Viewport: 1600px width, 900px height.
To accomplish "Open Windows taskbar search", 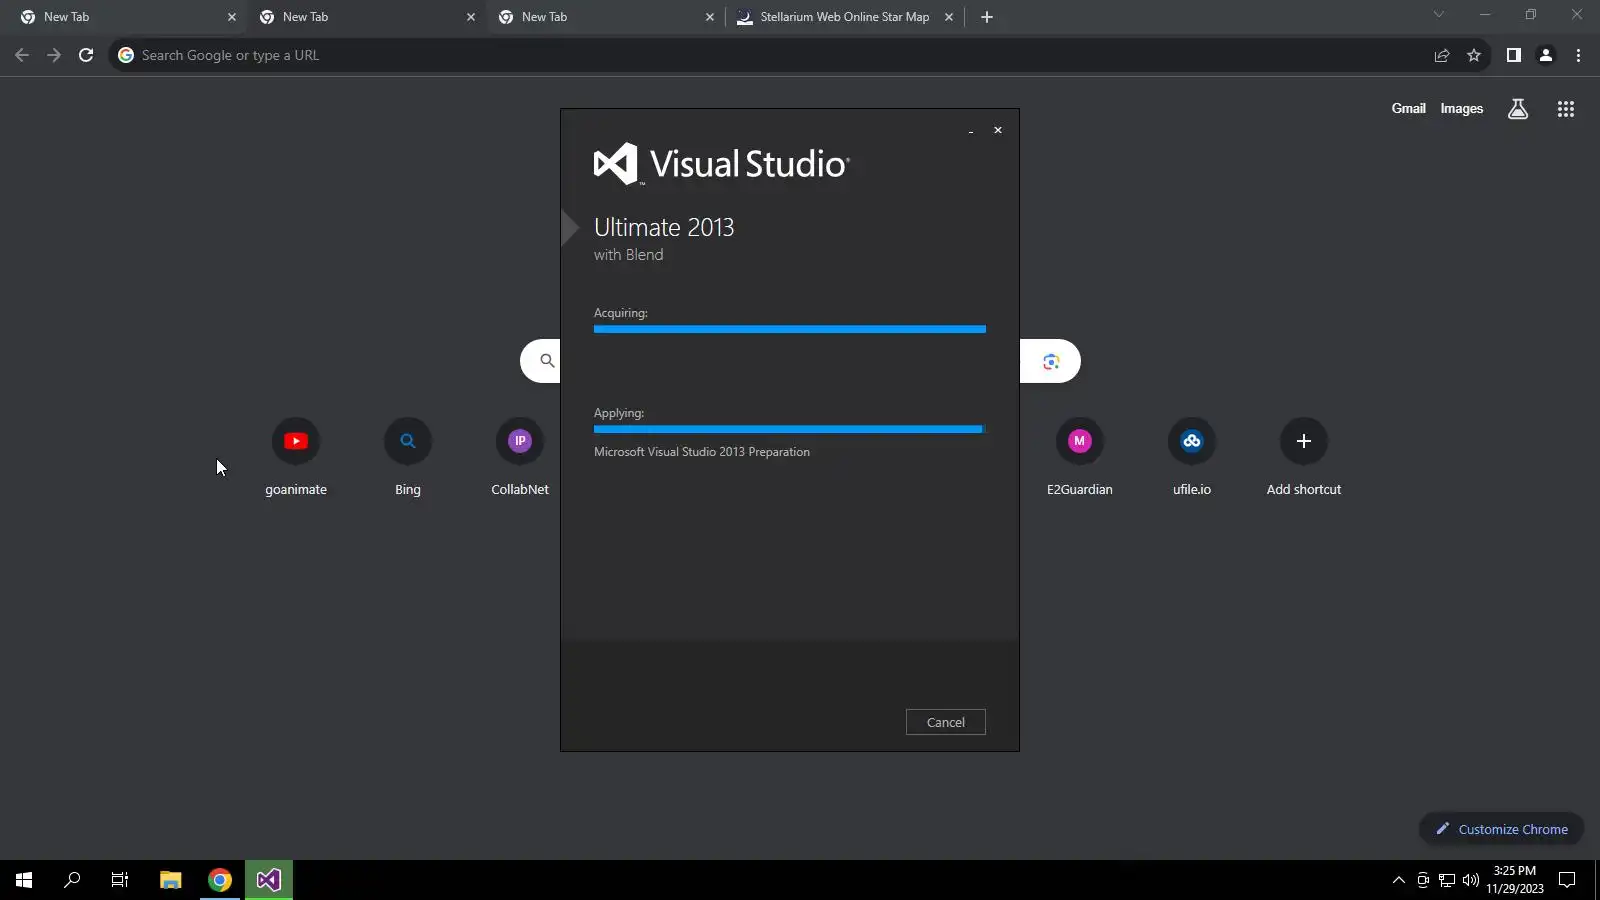I will (x=72, y=880).
